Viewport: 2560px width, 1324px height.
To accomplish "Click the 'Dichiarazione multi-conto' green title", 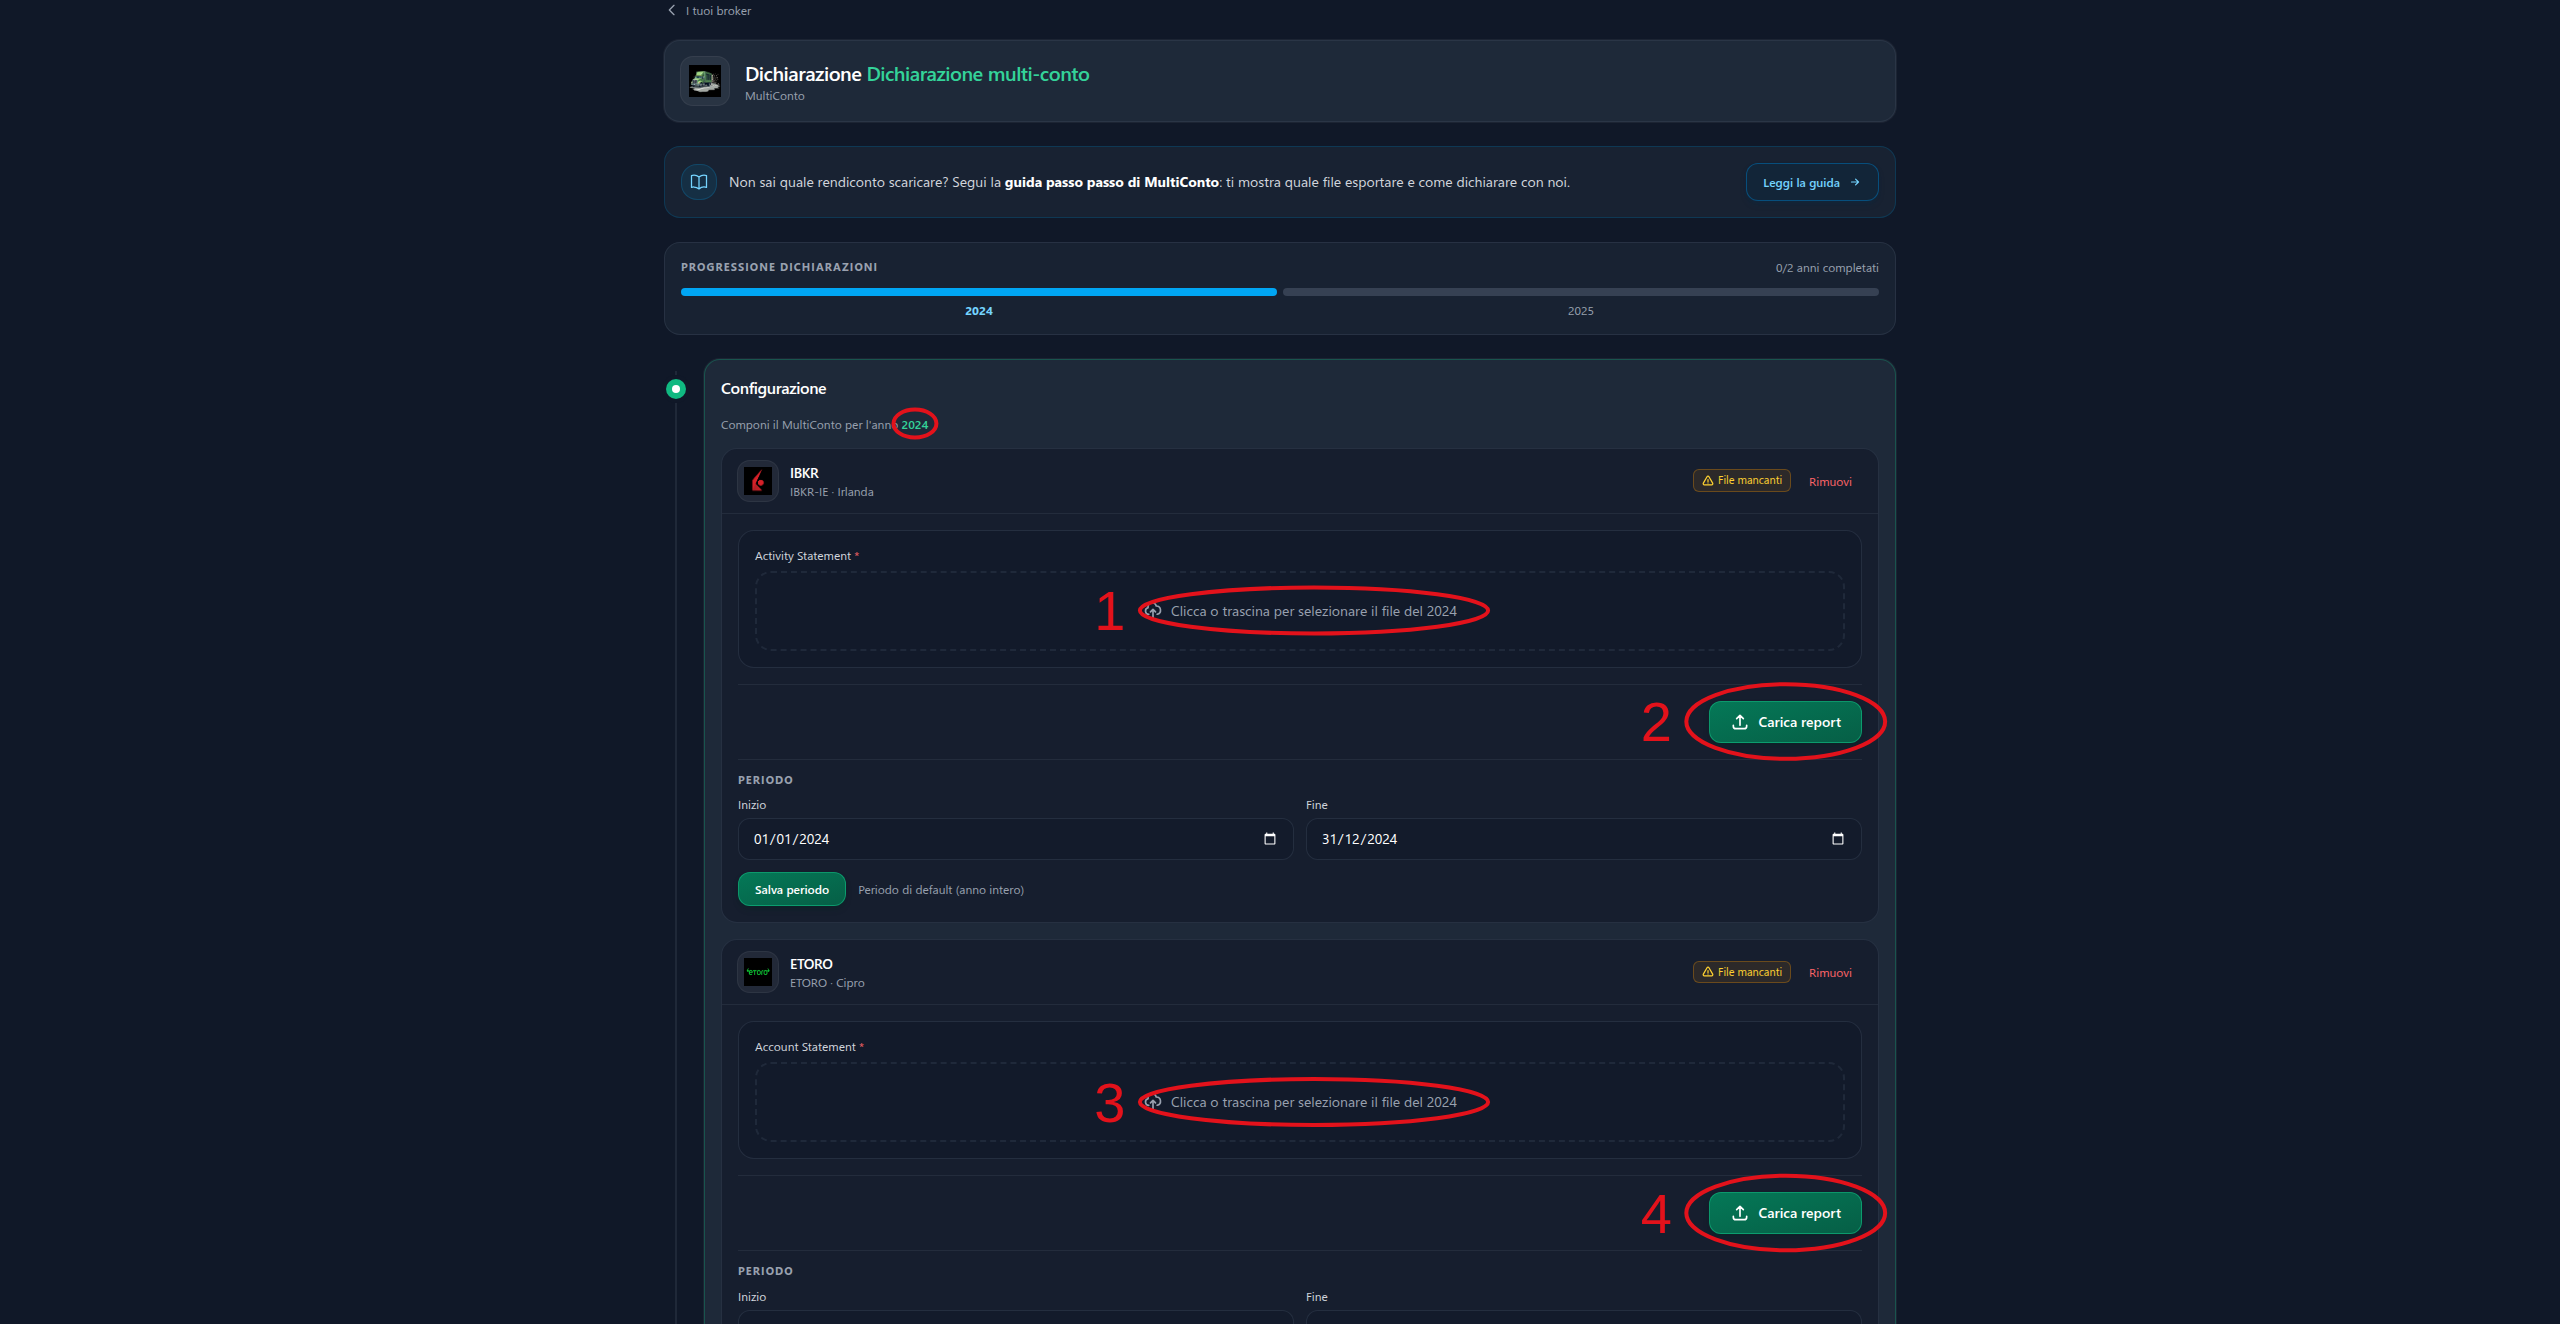I will [977, 74].
